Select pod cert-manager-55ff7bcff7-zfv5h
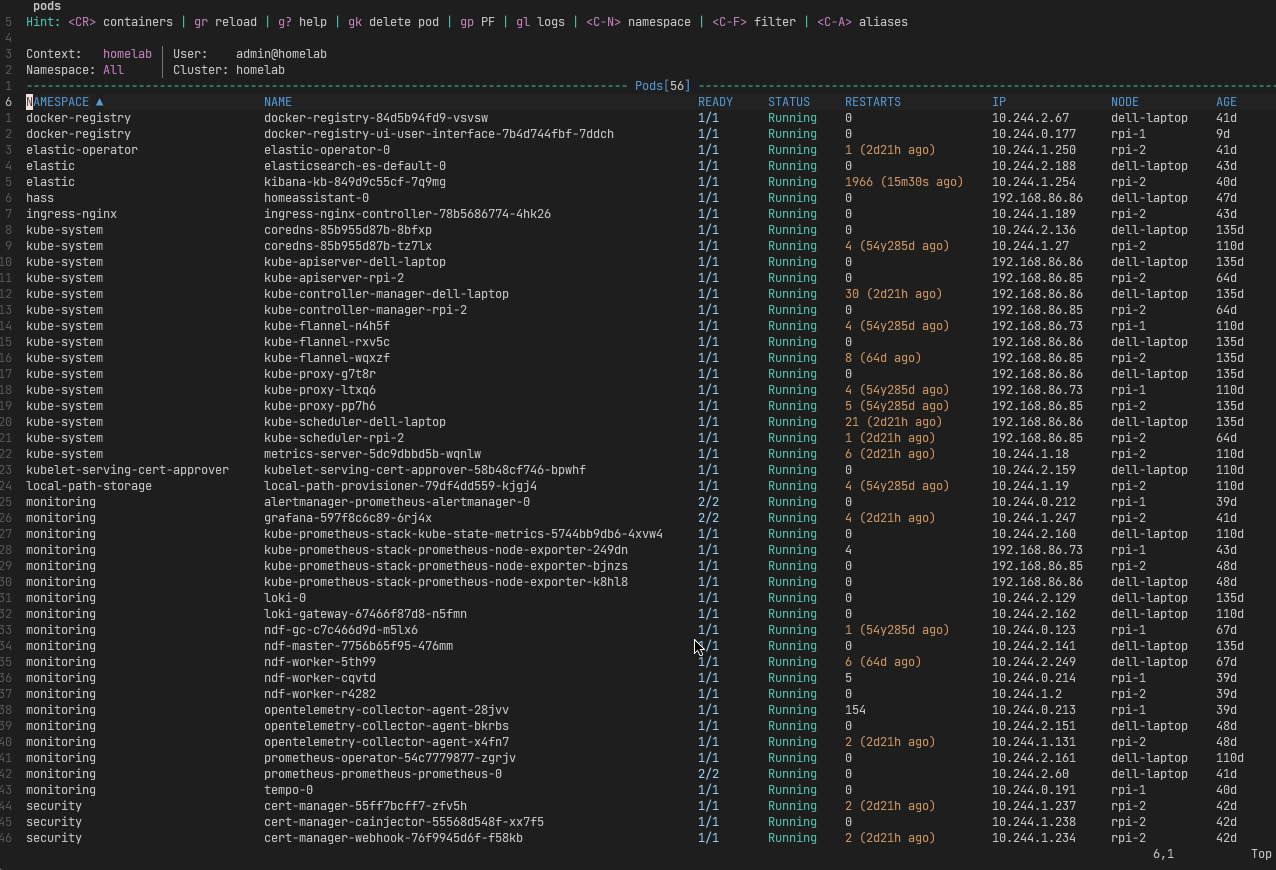Image resolution: width=1276 pixels, height=870 pixels. pos(365,806)
